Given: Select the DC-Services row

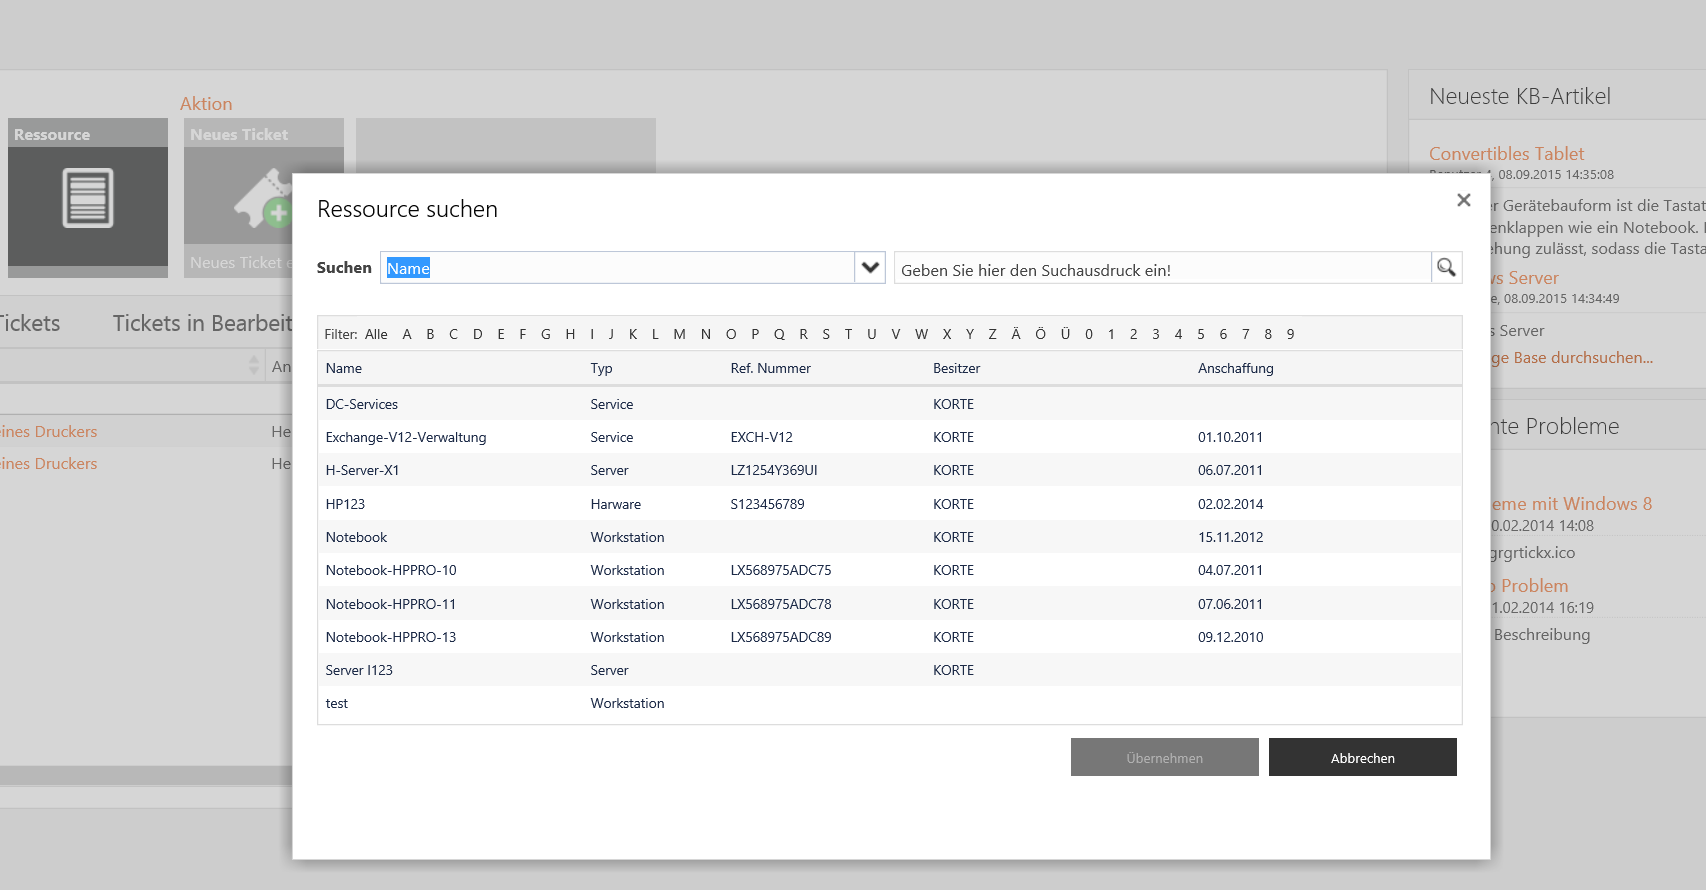Looking at the screenshot, I should click(889, 404).
